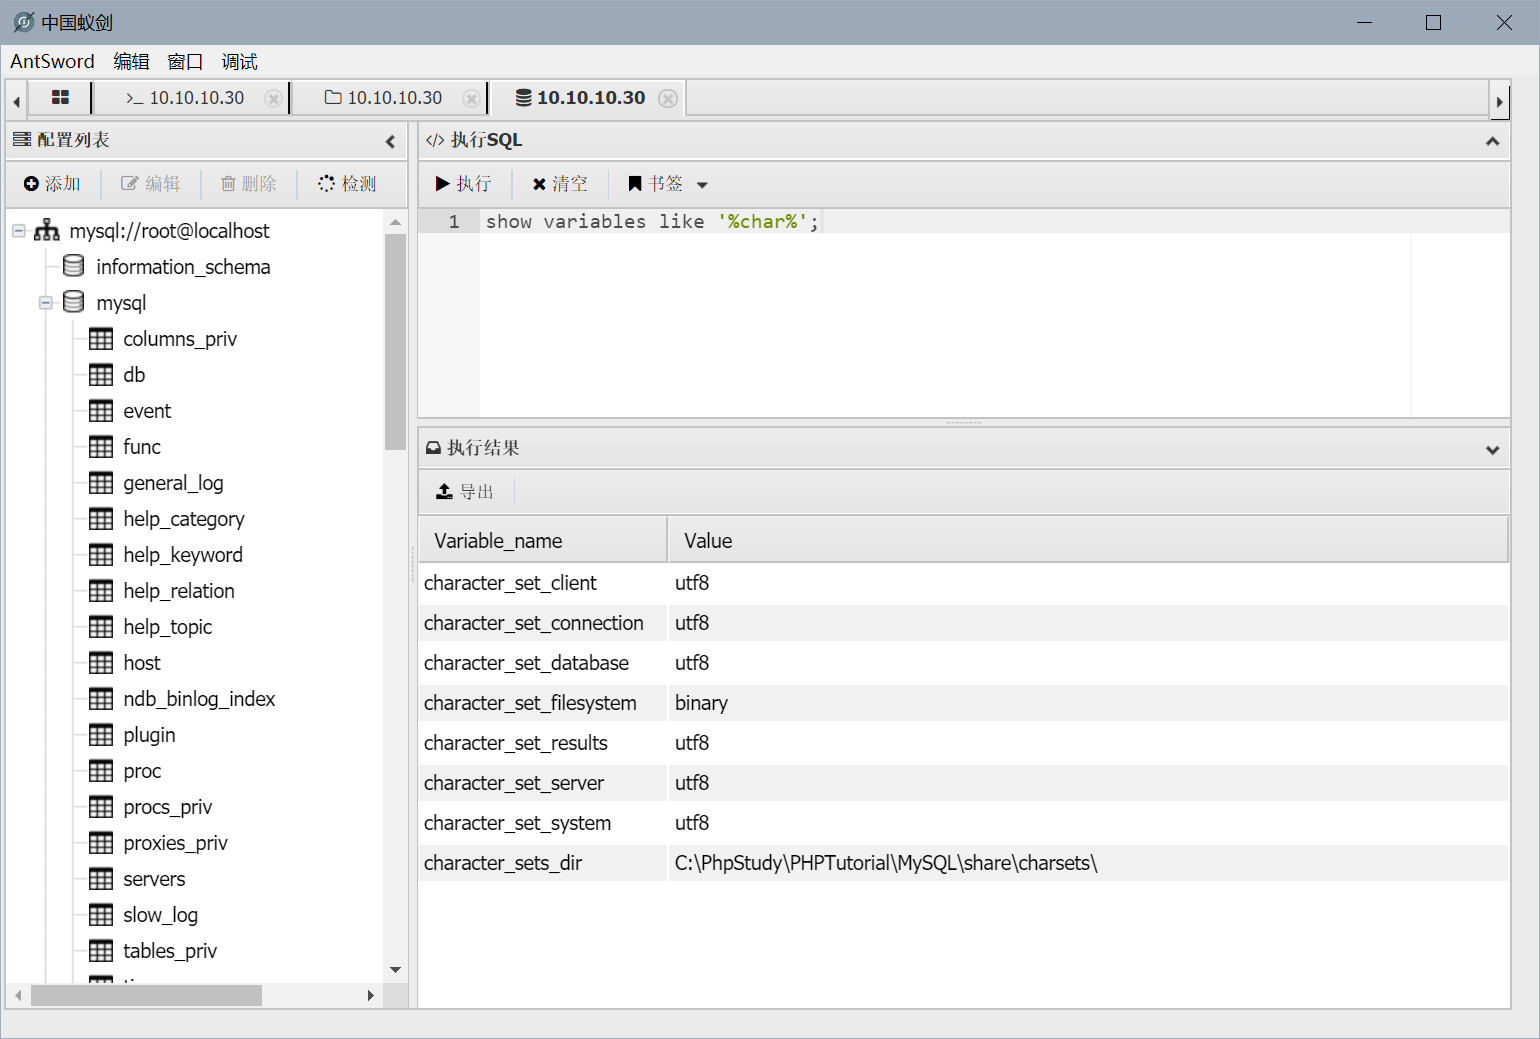Image resolution: width=1540 pixels, height=1039 pixels.
Task: Collapse the mysql database tree node
Action: coord(46,303)
